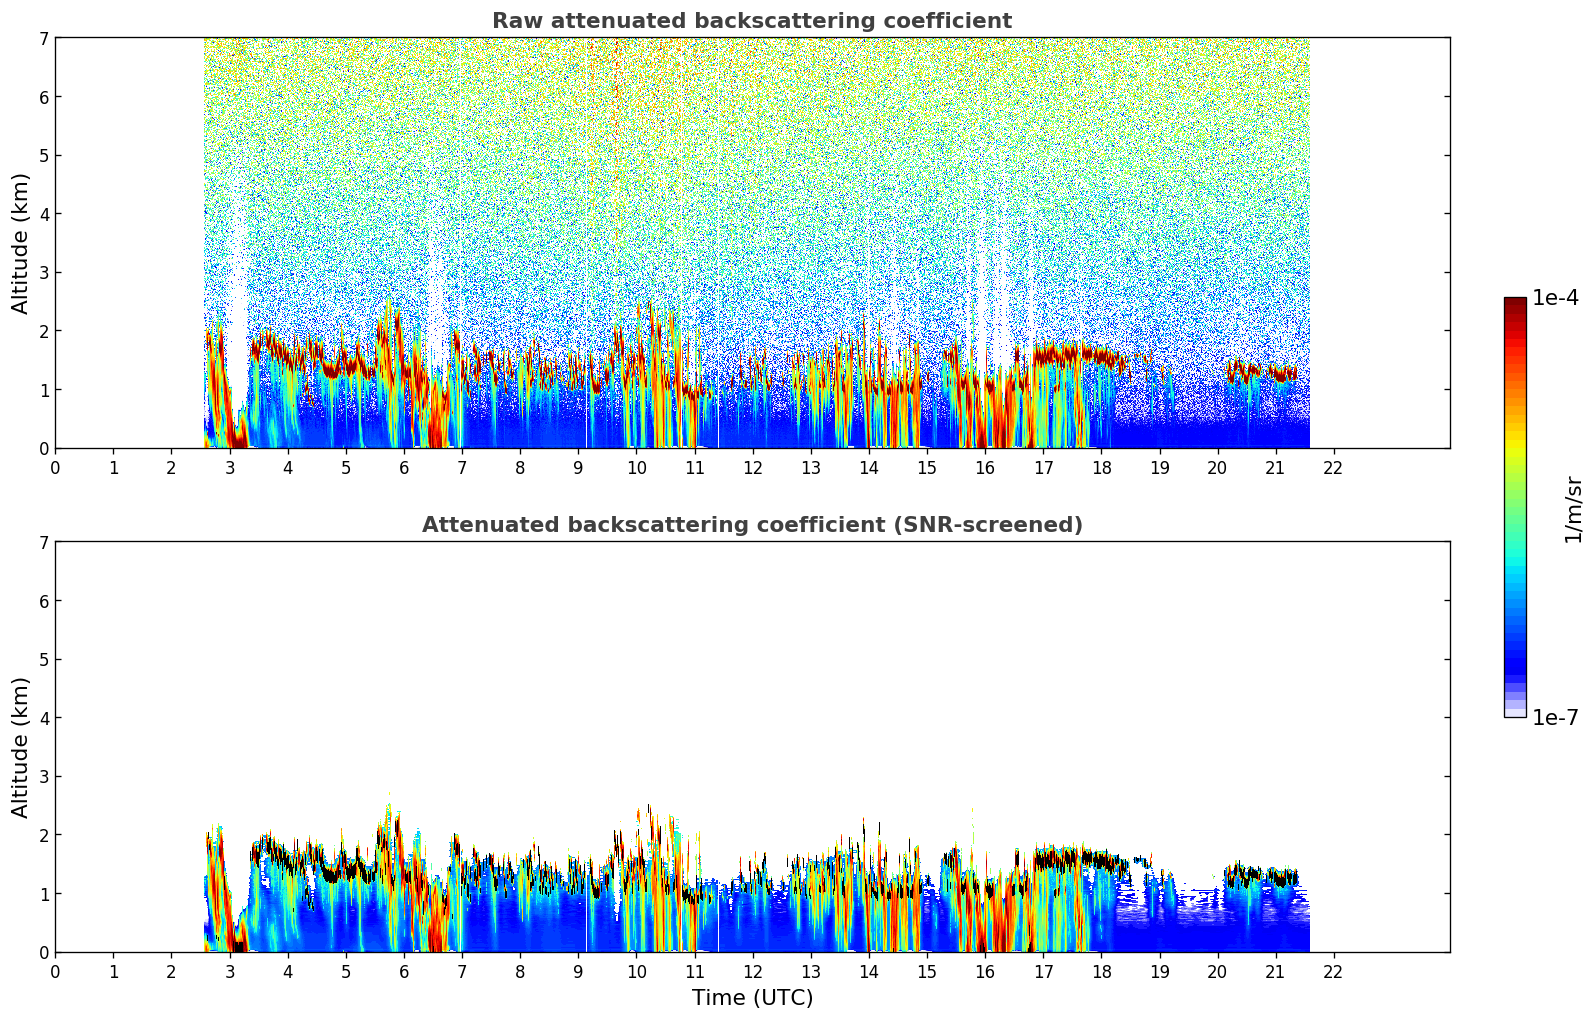Click the SNR-screened plot's "Altitude (km)" label

pos(20,747)
